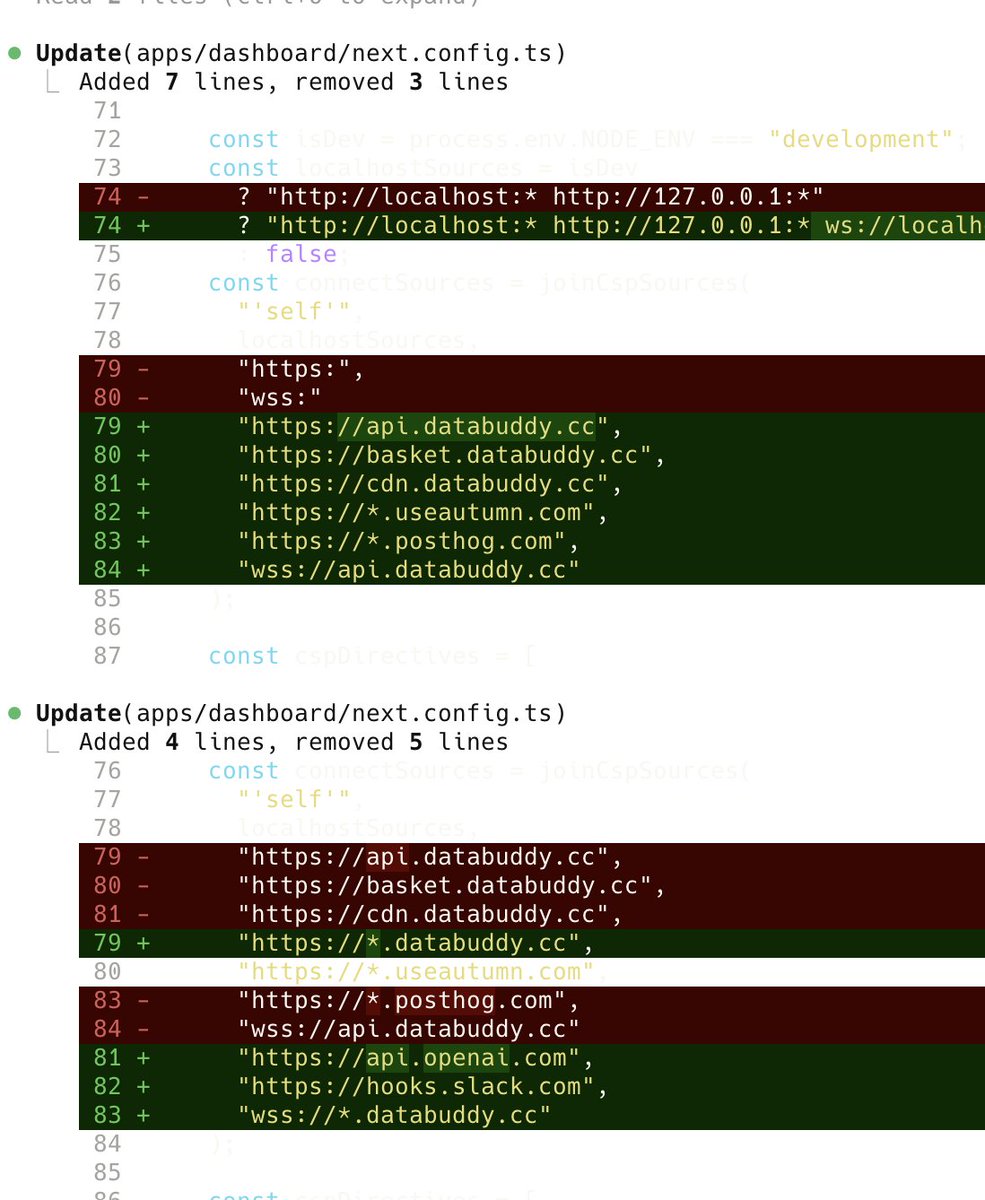The image size is (985, 1200).
Task: Select added line 74 containing ws://localh
Action: [532, 226]
